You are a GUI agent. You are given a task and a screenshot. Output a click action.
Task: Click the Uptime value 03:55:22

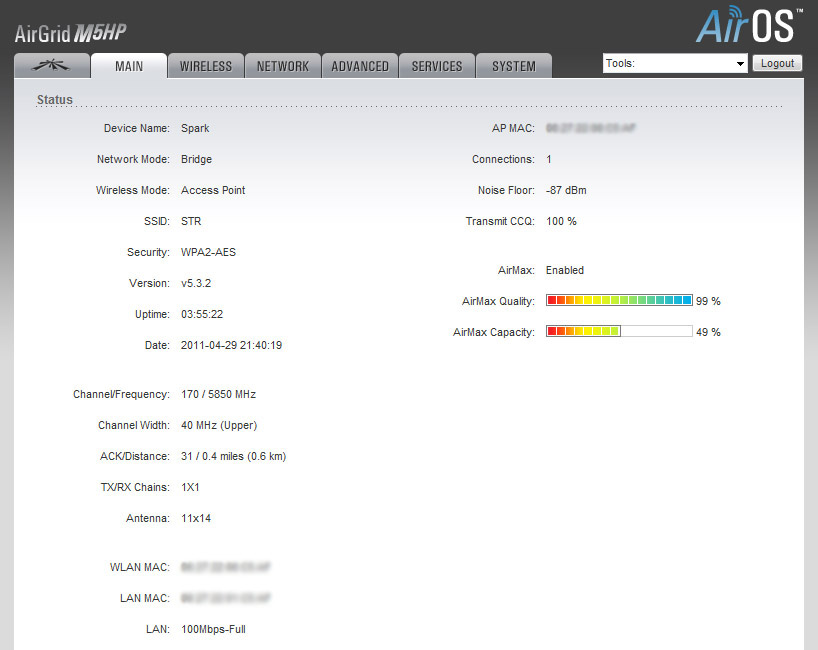pos(202,314)
